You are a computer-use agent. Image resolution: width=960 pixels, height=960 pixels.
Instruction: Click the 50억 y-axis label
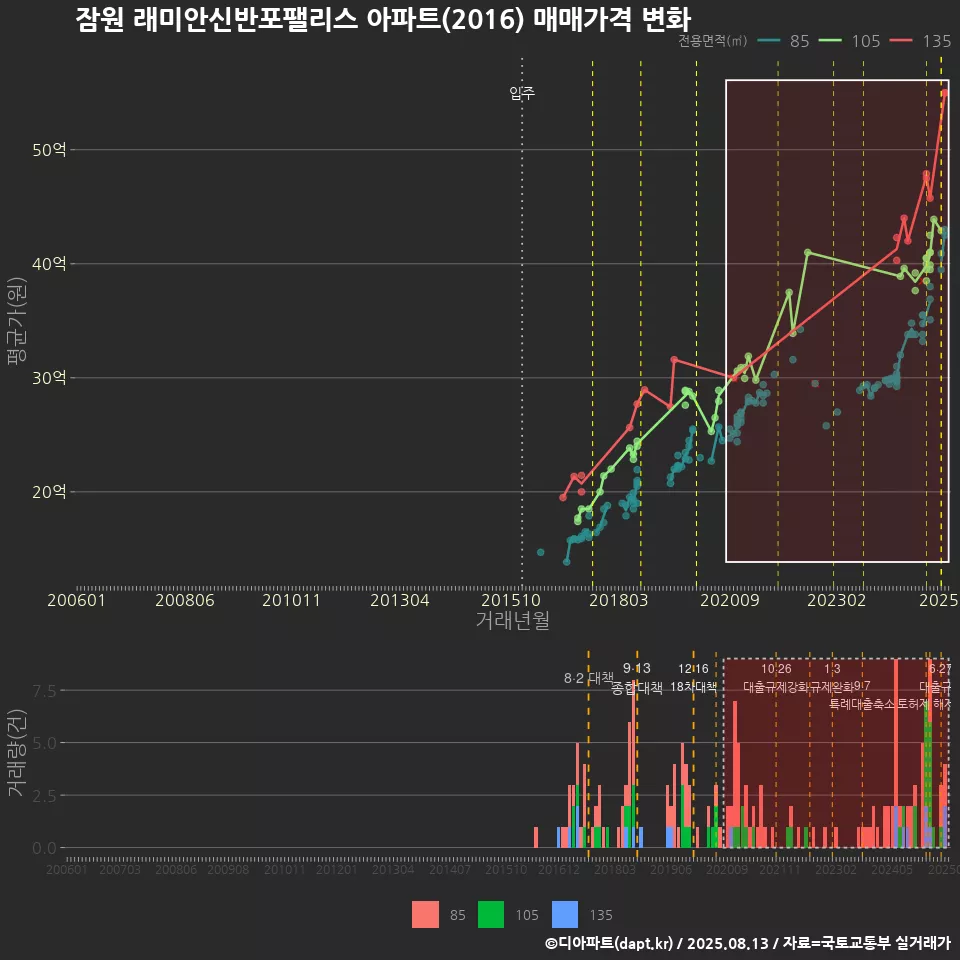pyautogui.click(x=49, y=149)
